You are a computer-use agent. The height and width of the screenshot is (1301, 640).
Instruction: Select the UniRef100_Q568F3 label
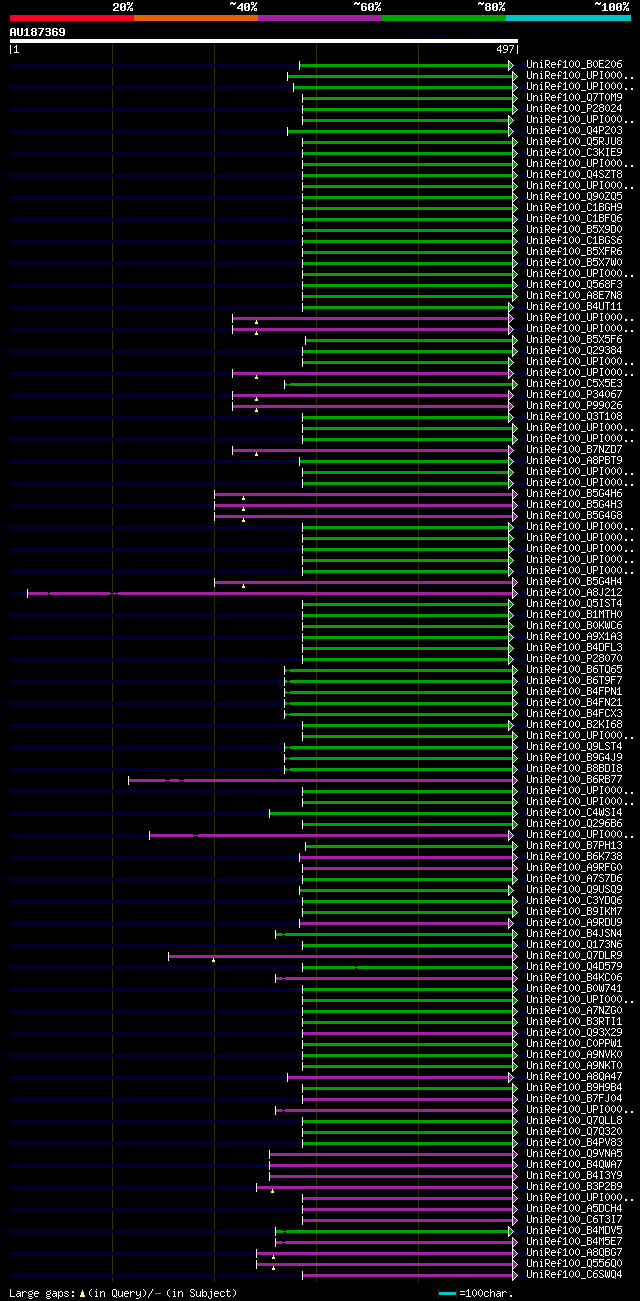tap(575, 285)
